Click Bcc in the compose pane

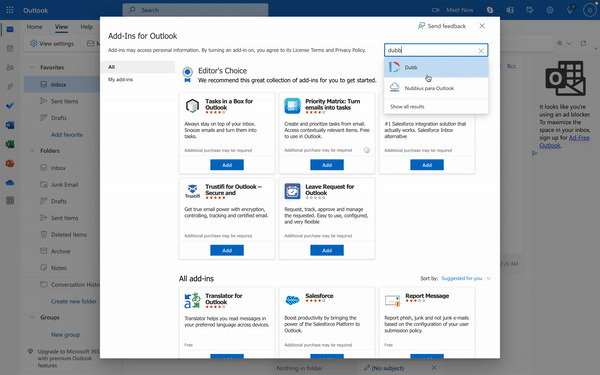pos(511,66)
